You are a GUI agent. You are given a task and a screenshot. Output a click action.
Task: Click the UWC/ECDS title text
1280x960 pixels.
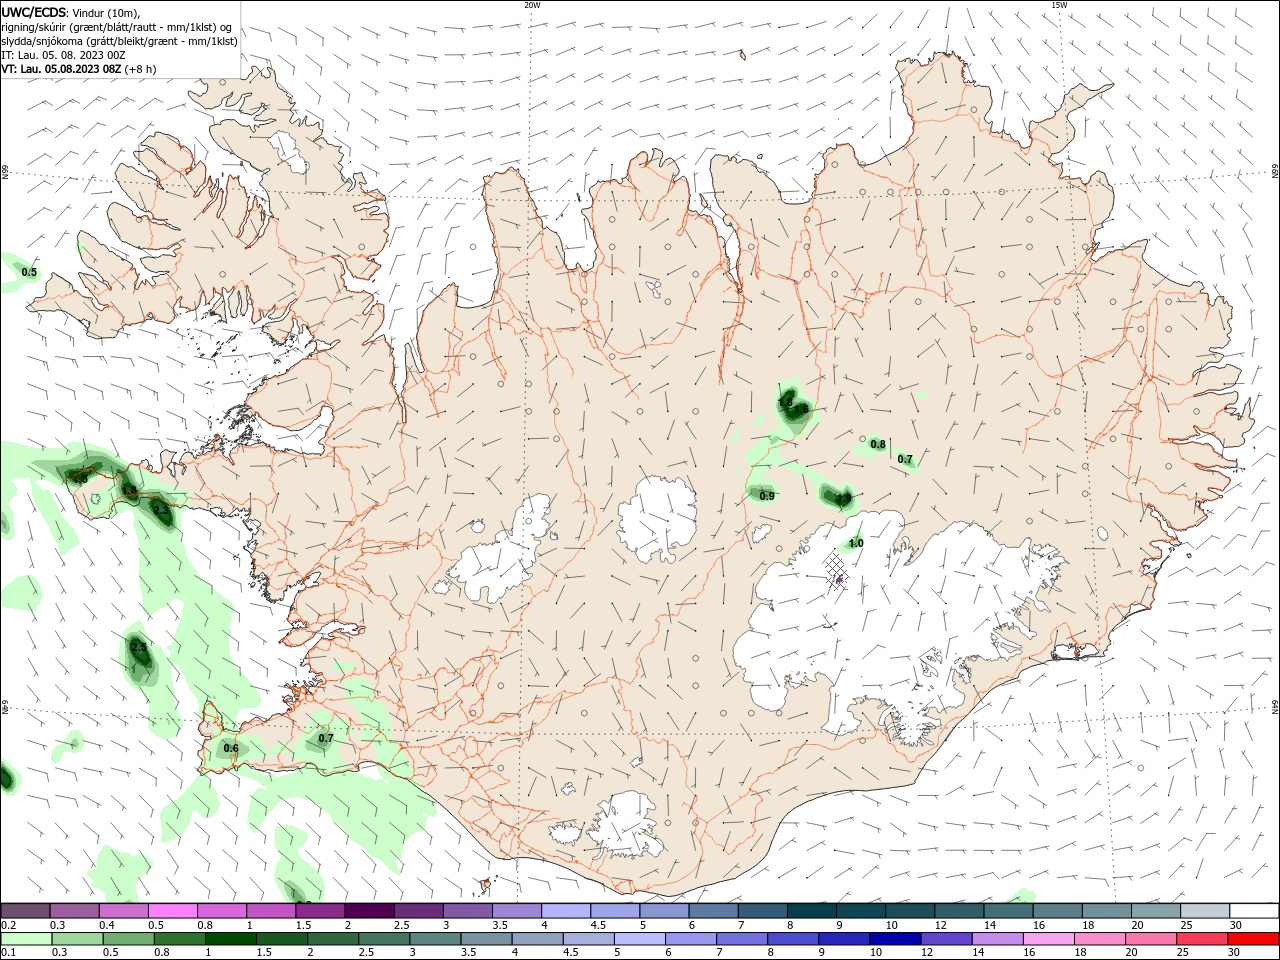click(x=33, y=12)
